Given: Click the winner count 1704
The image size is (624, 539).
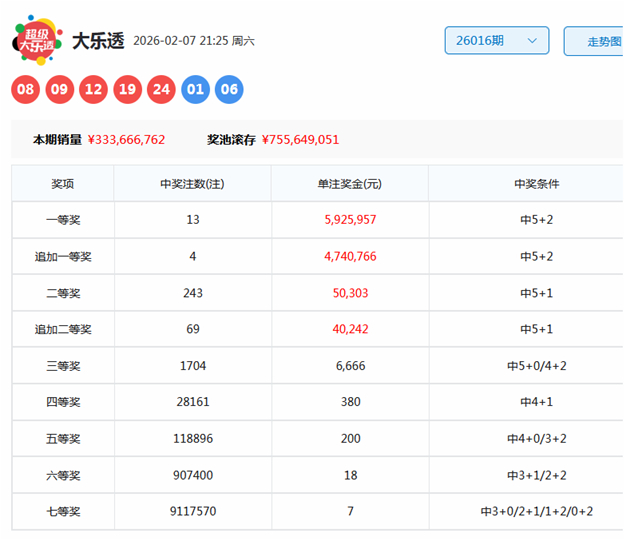Looking at the screenshot, I should 193,366.
